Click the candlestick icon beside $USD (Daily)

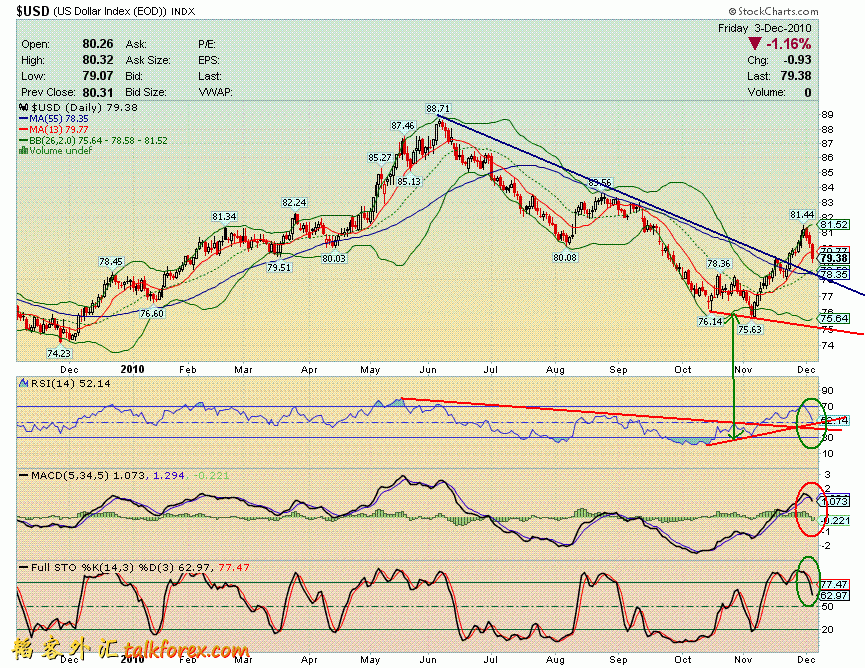pyautogui.click(x=23, y=108)
